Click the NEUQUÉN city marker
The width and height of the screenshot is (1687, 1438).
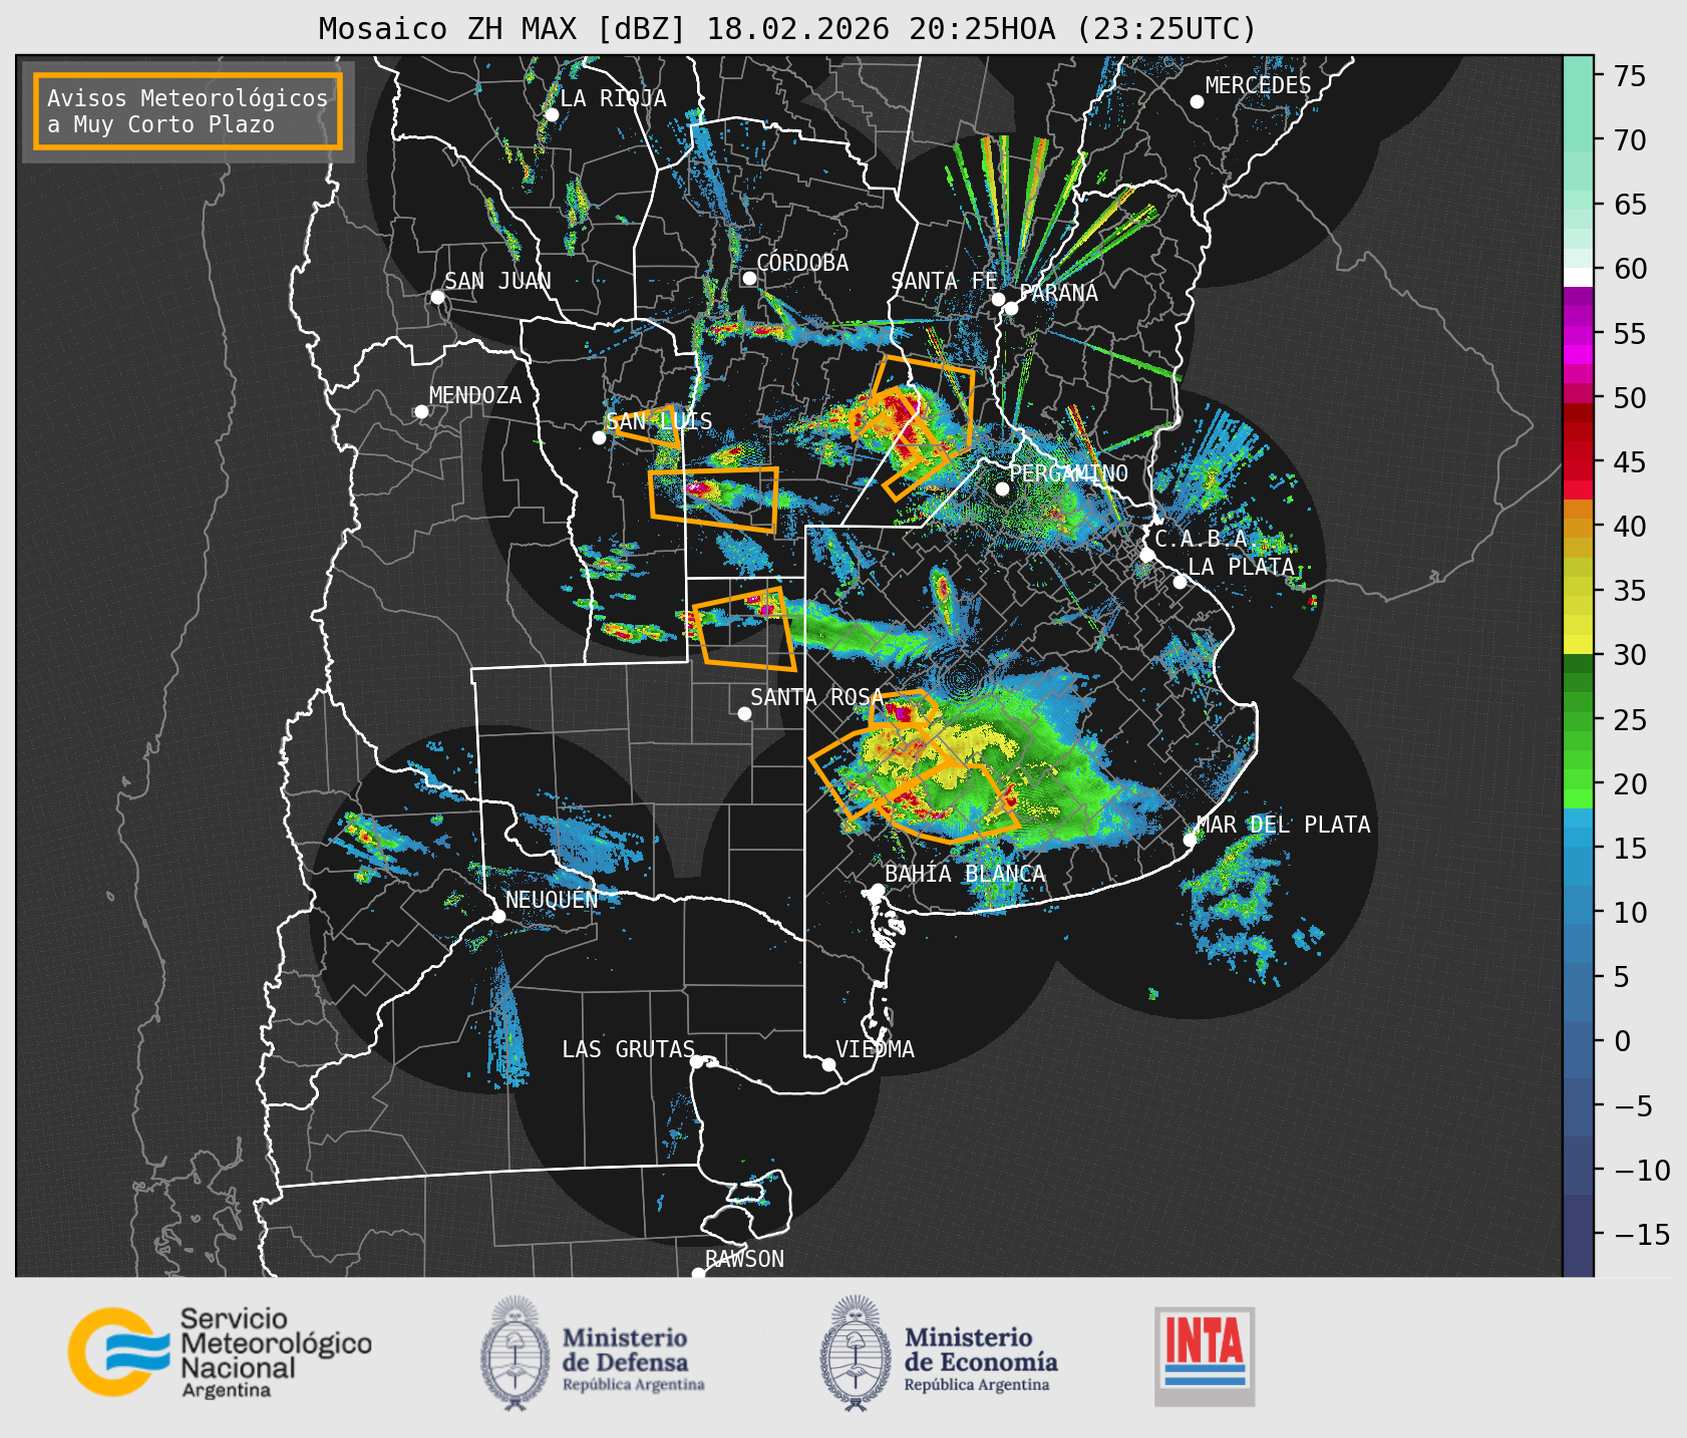point(498,916)
